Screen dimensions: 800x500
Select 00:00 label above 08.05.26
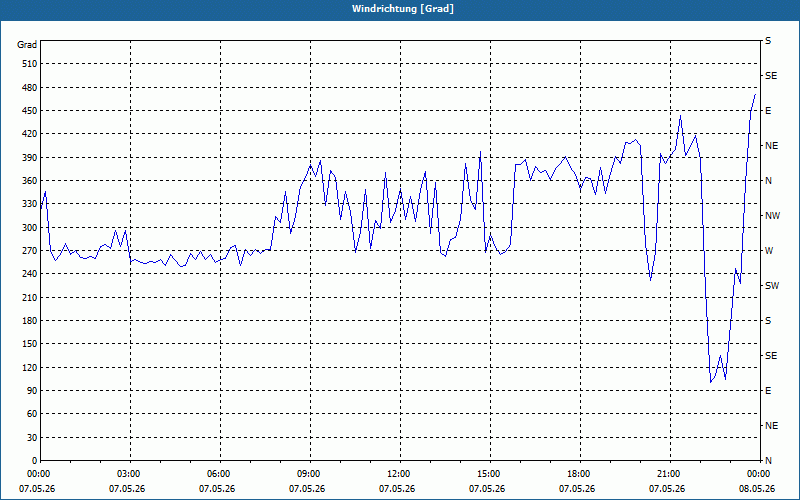758,474
